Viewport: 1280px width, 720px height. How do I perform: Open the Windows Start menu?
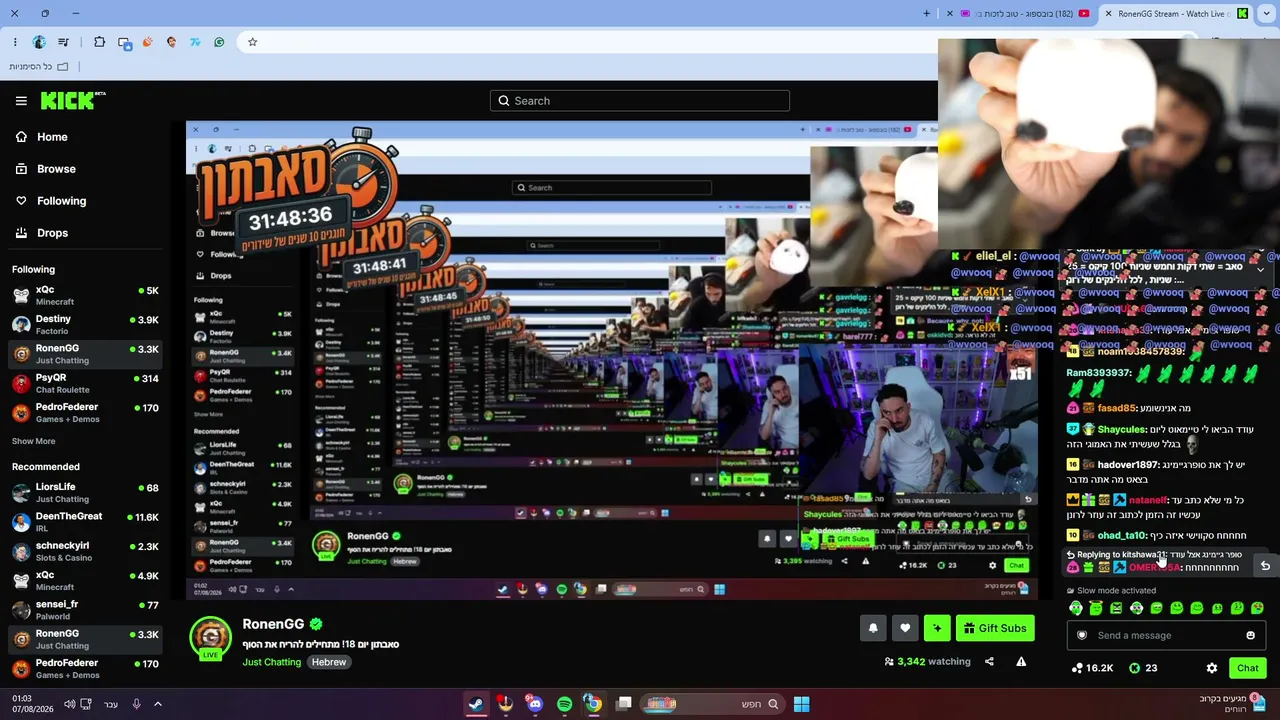click(x=801, y=704)
